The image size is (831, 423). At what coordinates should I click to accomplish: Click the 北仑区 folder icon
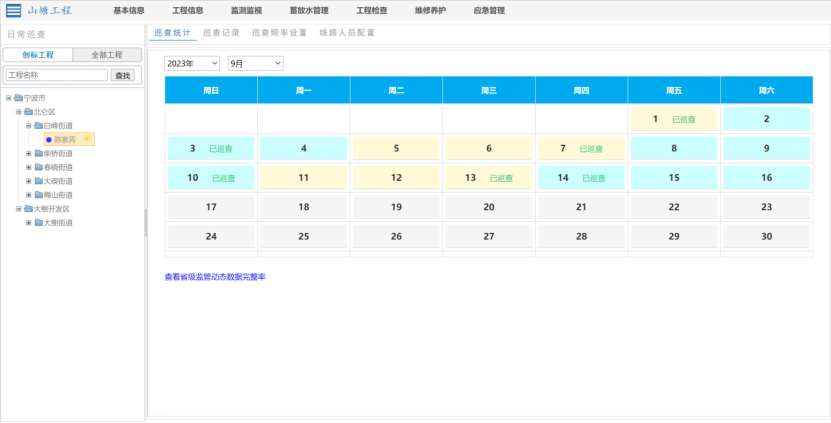tap(29, 112)
